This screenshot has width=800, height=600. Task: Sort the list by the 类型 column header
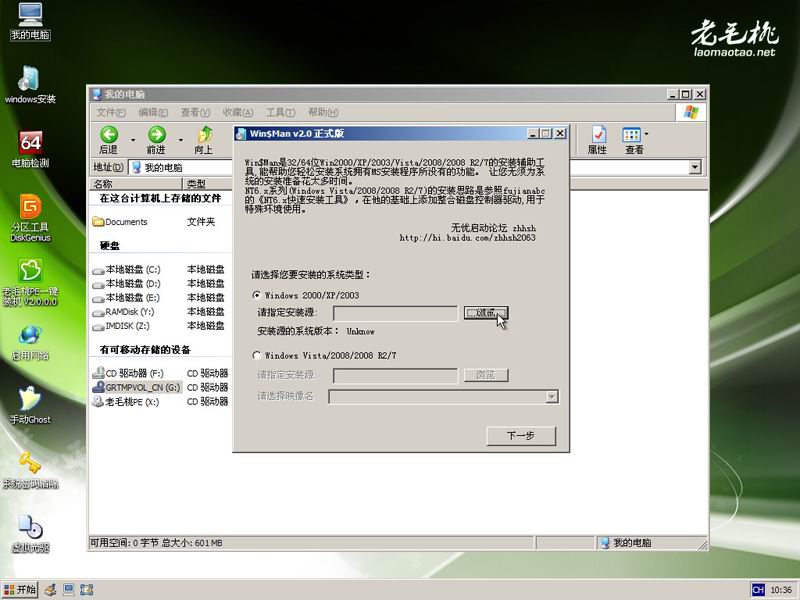tap(207, 184)
